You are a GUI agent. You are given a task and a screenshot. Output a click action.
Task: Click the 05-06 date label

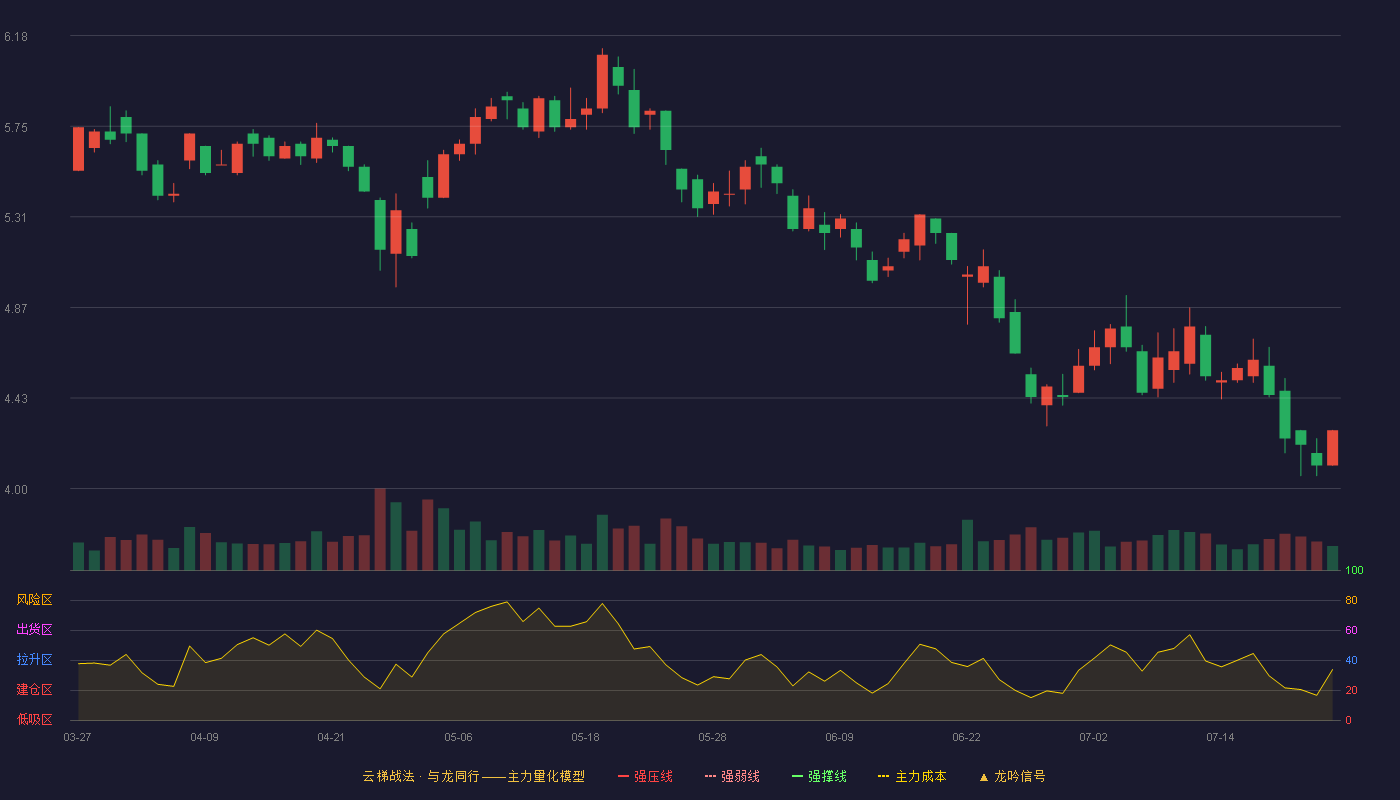coord(458,737)
